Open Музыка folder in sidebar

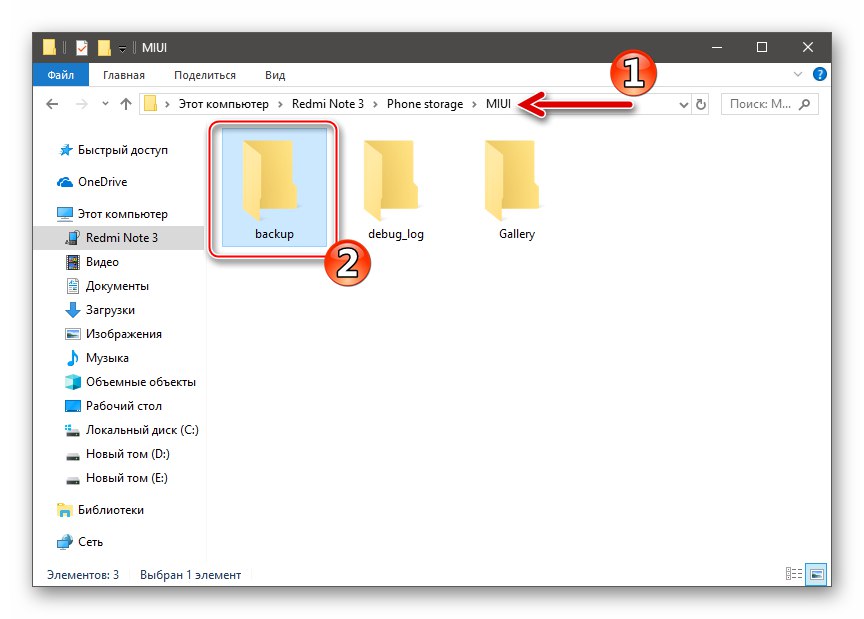point(96,358)
